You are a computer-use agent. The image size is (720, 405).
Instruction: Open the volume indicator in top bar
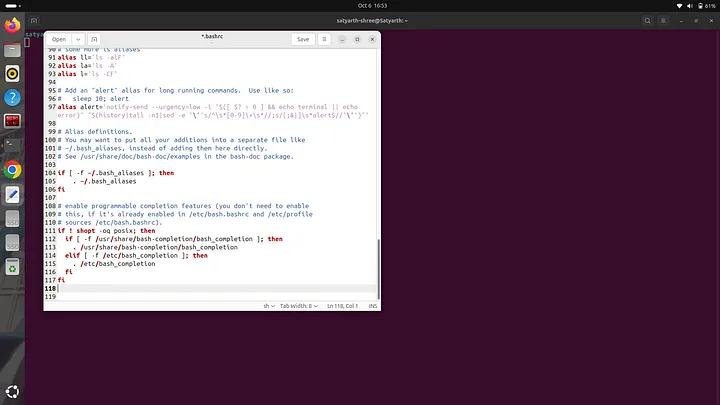690,6
